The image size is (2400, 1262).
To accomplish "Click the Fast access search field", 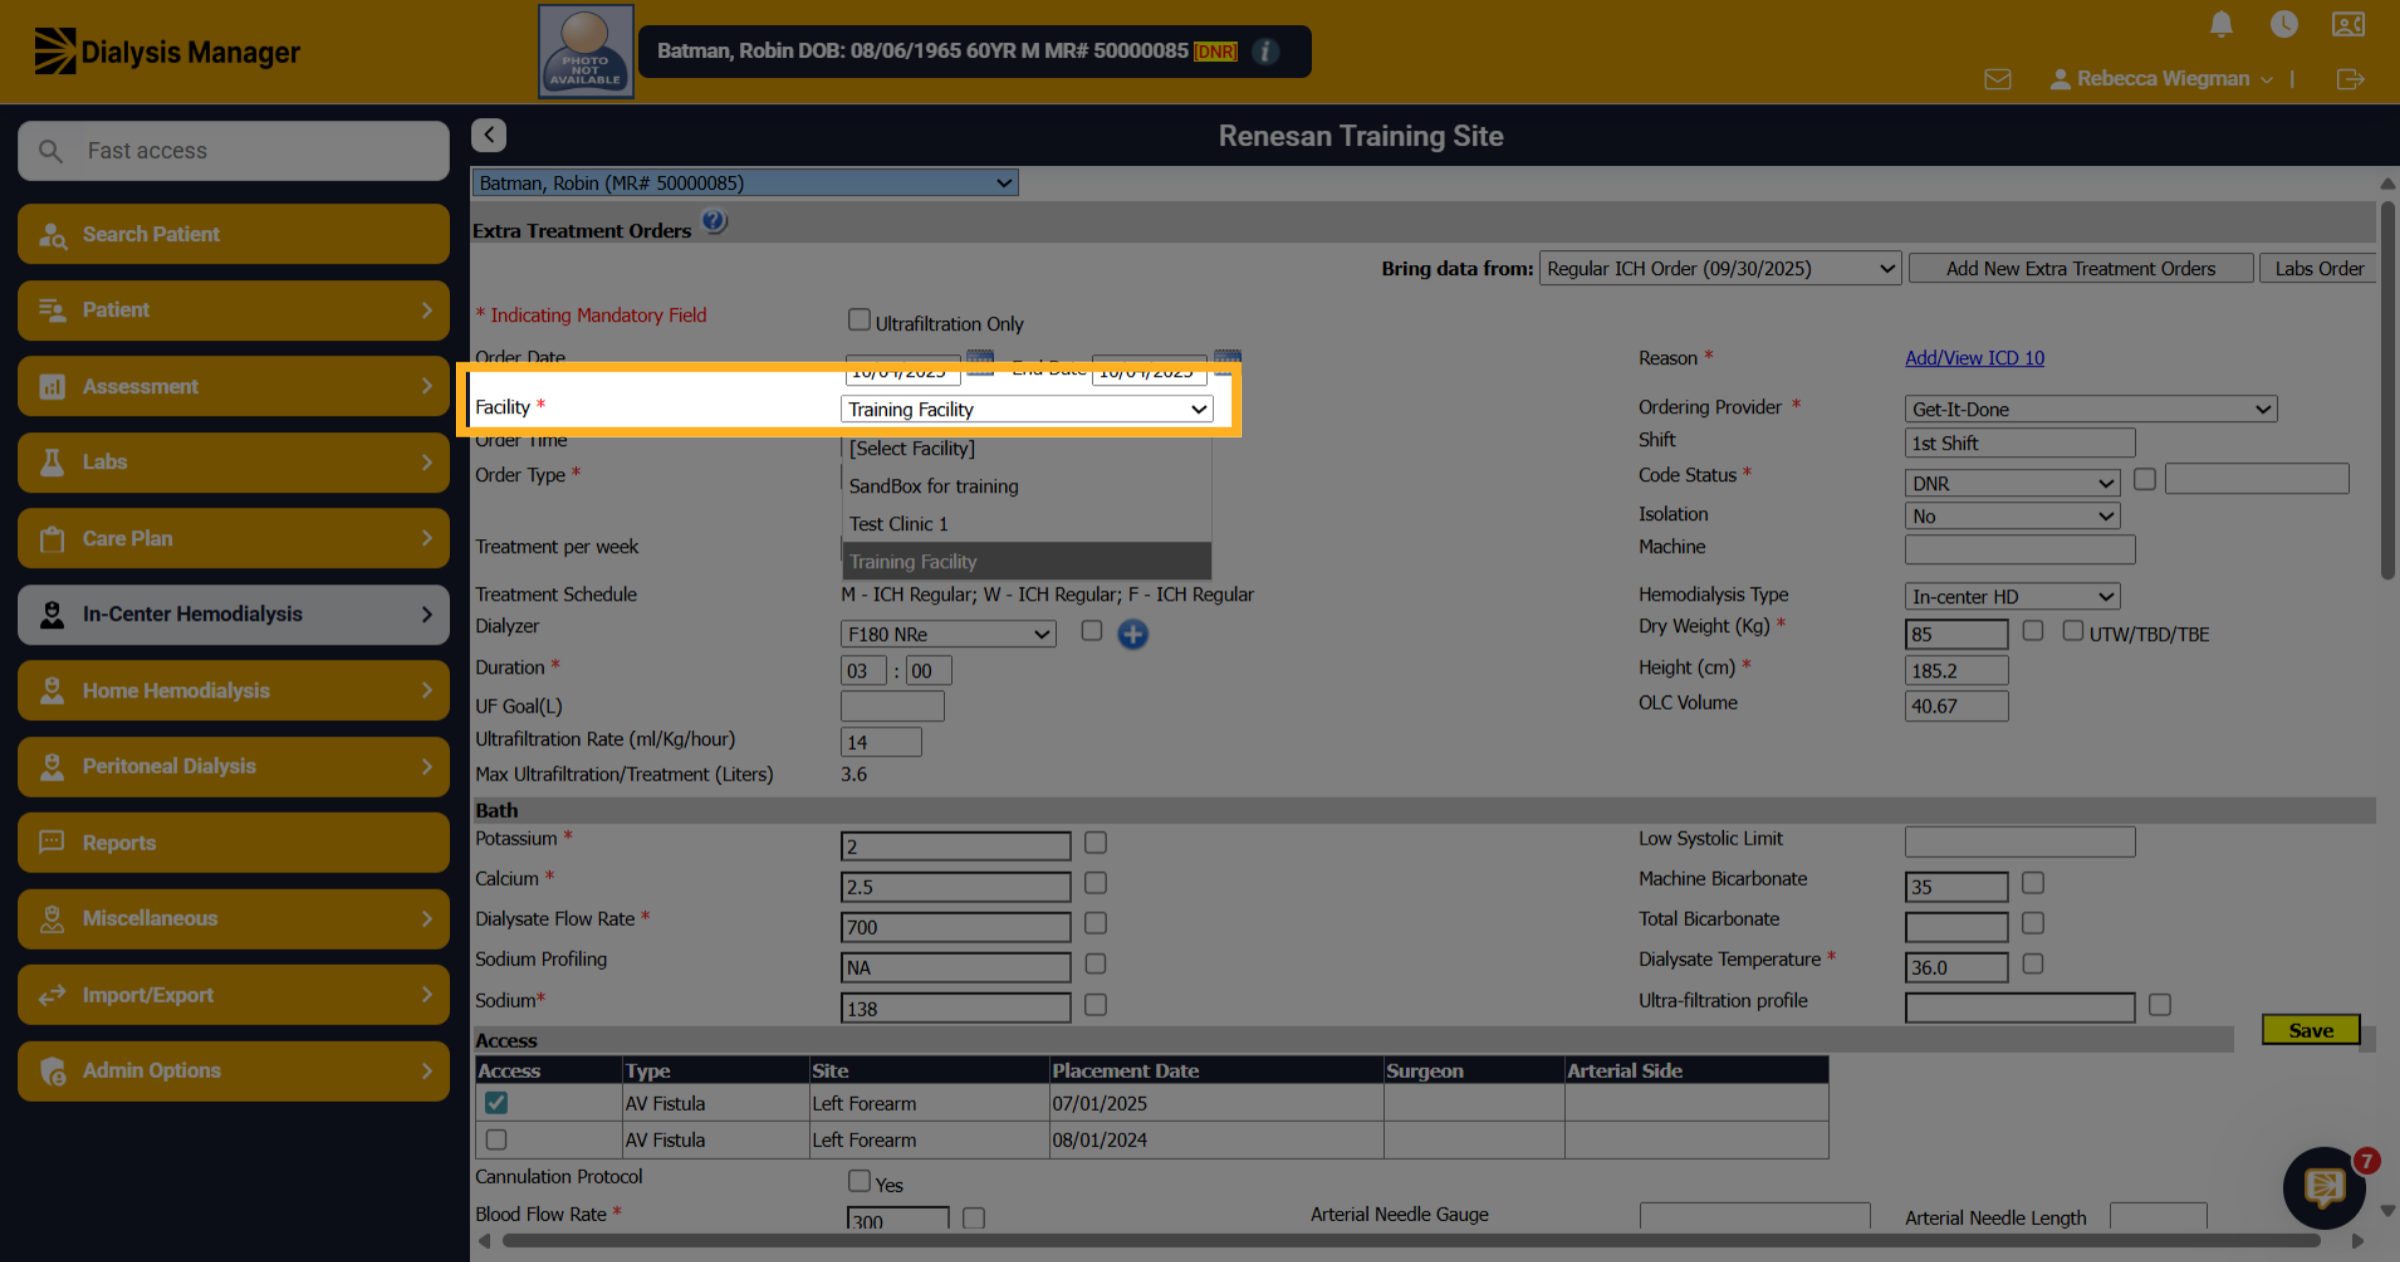I will point(234,151).
